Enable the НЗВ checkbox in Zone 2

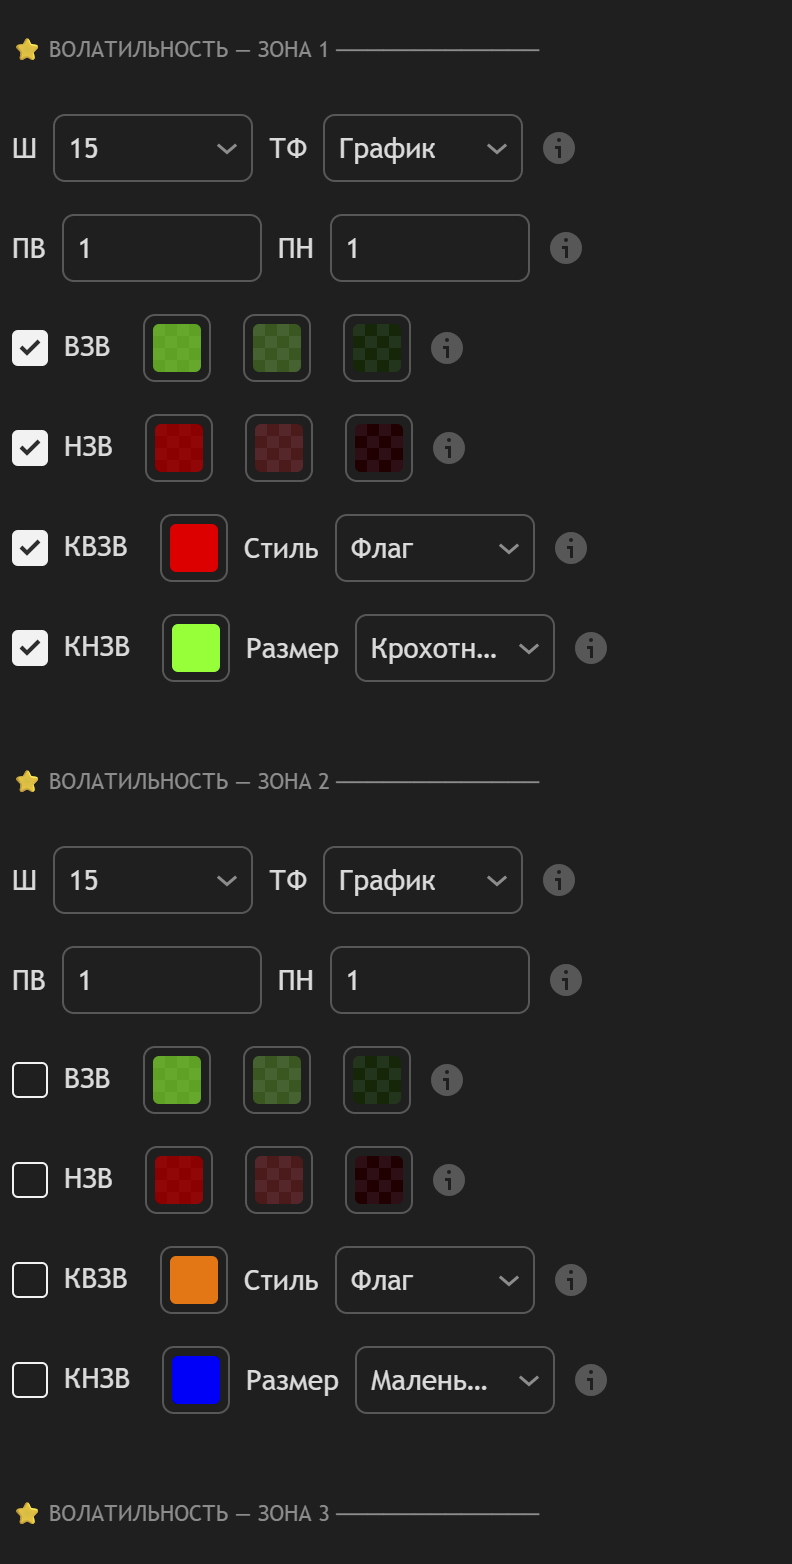[30, 1180]
